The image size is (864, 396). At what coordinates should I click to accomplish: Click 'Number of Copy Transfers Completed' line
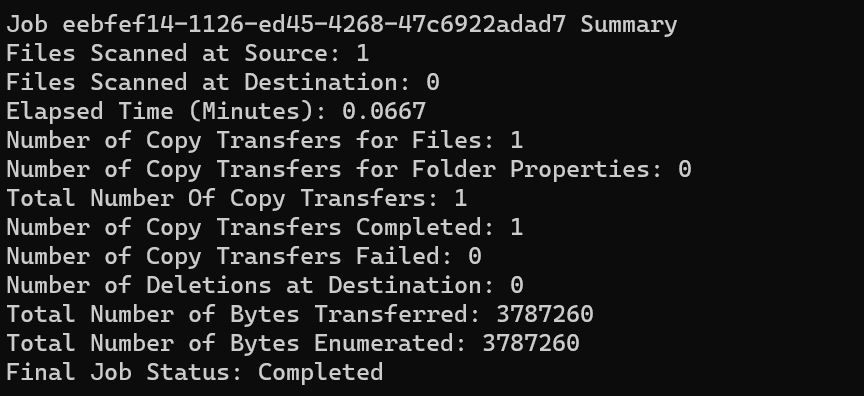pos(264,227)
